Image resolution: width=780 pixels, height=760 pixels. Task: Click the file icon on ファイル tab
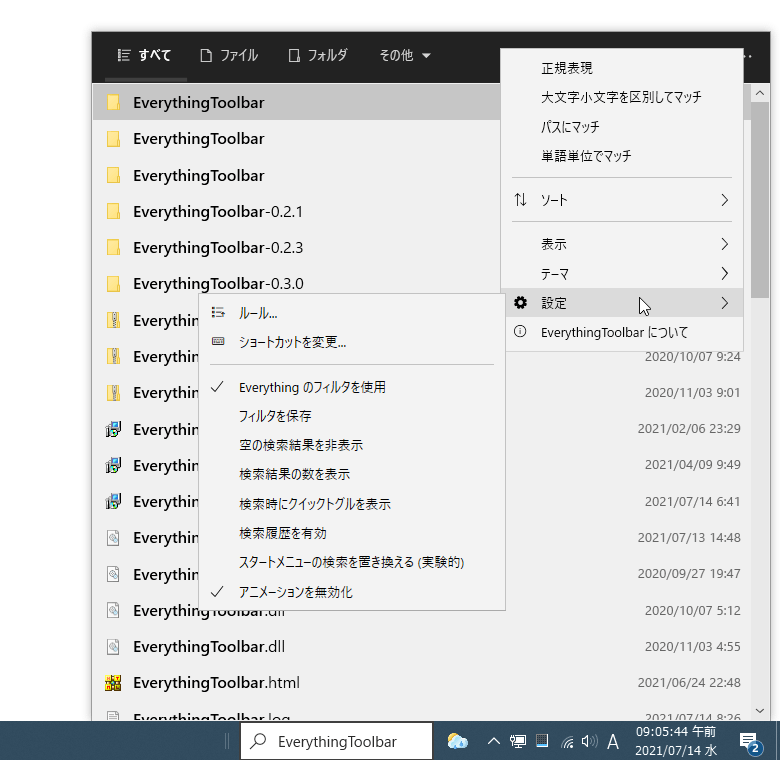[206, 55]
